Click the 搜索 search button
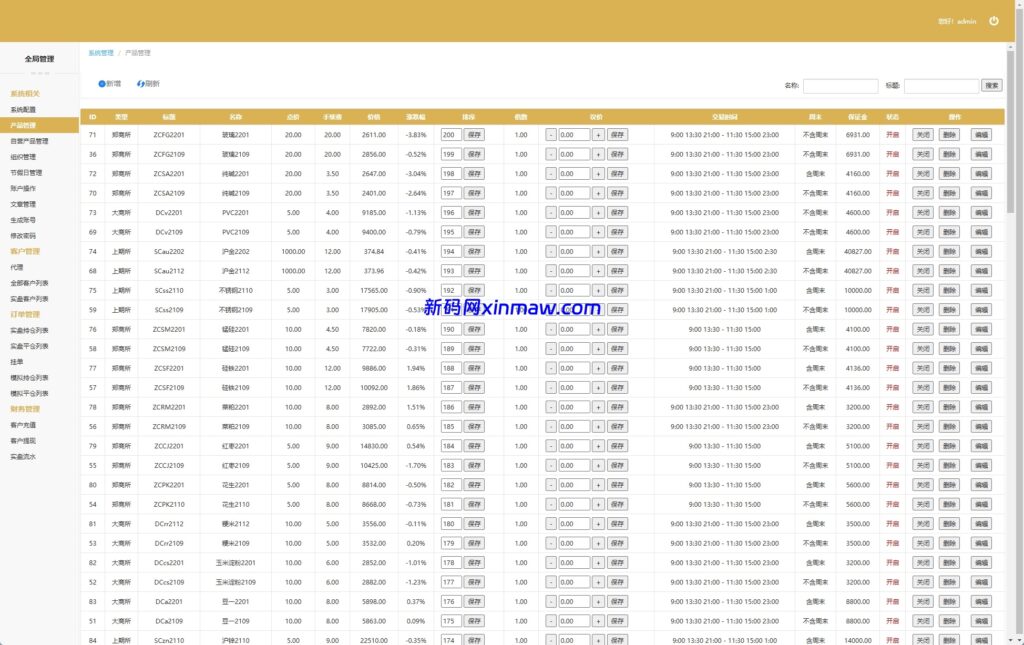This screenshot has width=1024, height=645. pos(991,86)
